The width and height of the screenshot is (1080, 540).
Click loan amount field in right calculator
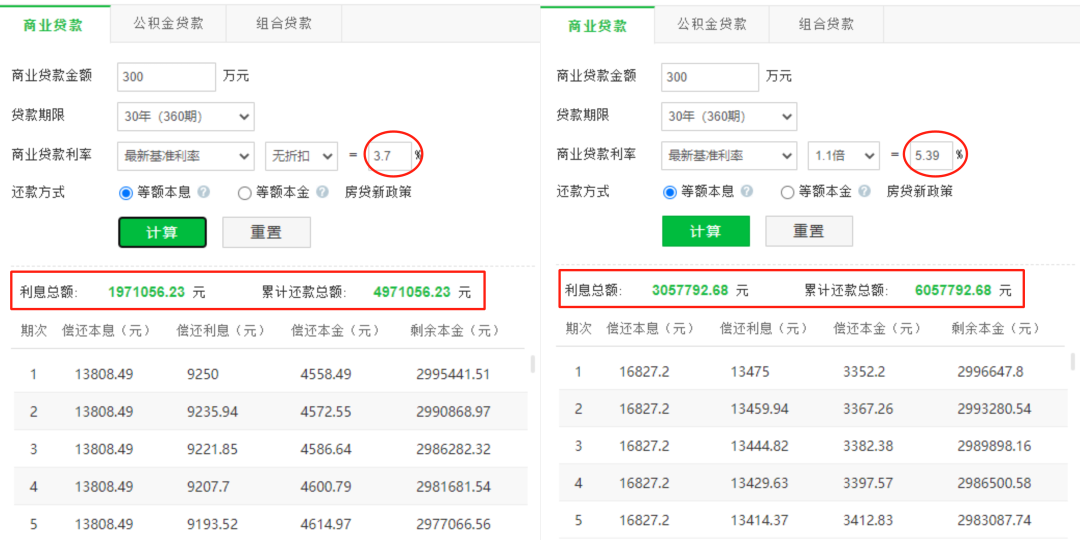pyautogui.click(x=710, y=77)
